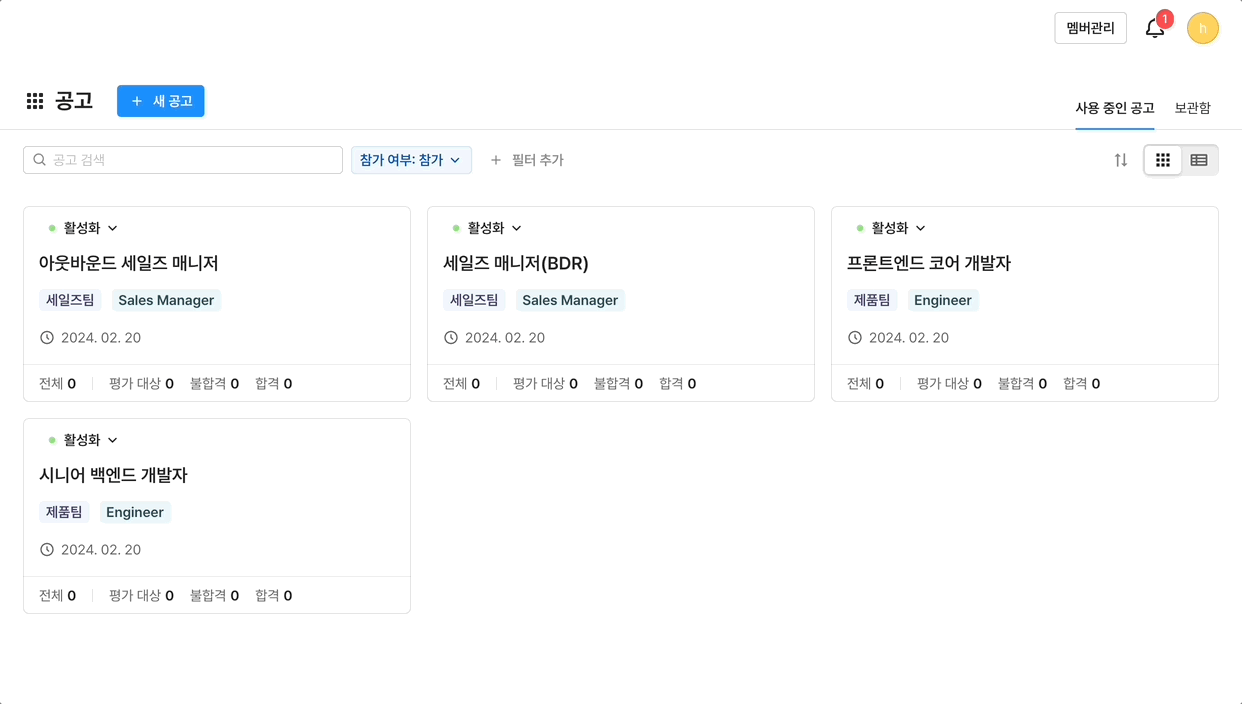Open 멤버관리 page

tap(1090, 28)
